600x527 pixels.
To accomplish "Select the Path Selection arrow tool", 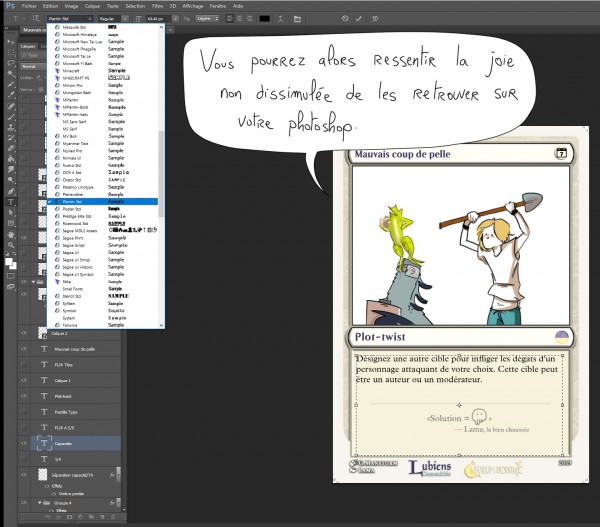I will (11, 212).
